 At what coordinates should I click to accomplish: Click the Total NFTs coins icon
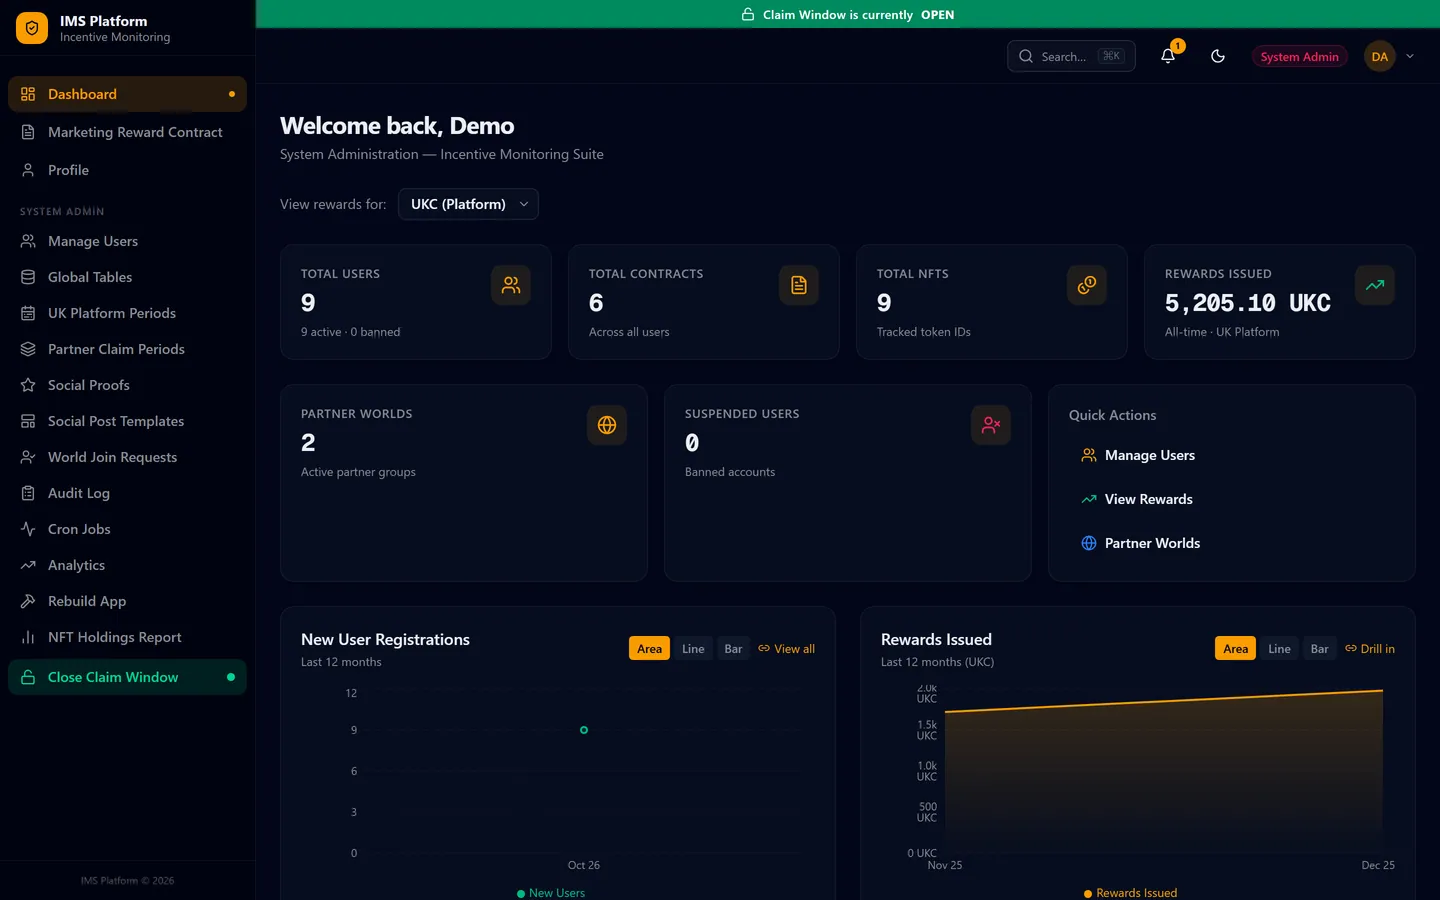1087,285
